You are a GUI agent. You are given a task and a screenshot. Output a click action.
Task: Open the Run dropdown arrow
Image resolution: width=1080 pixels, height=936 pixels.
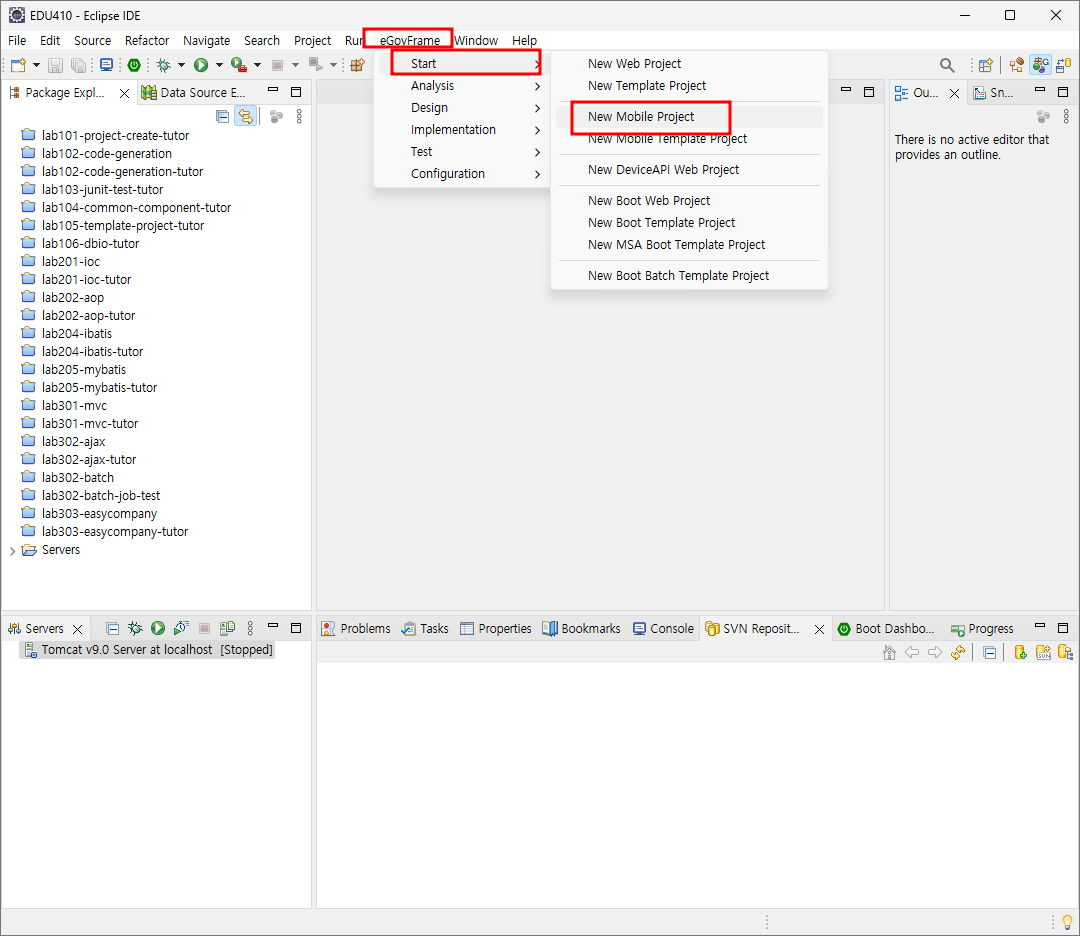(219, 65)
